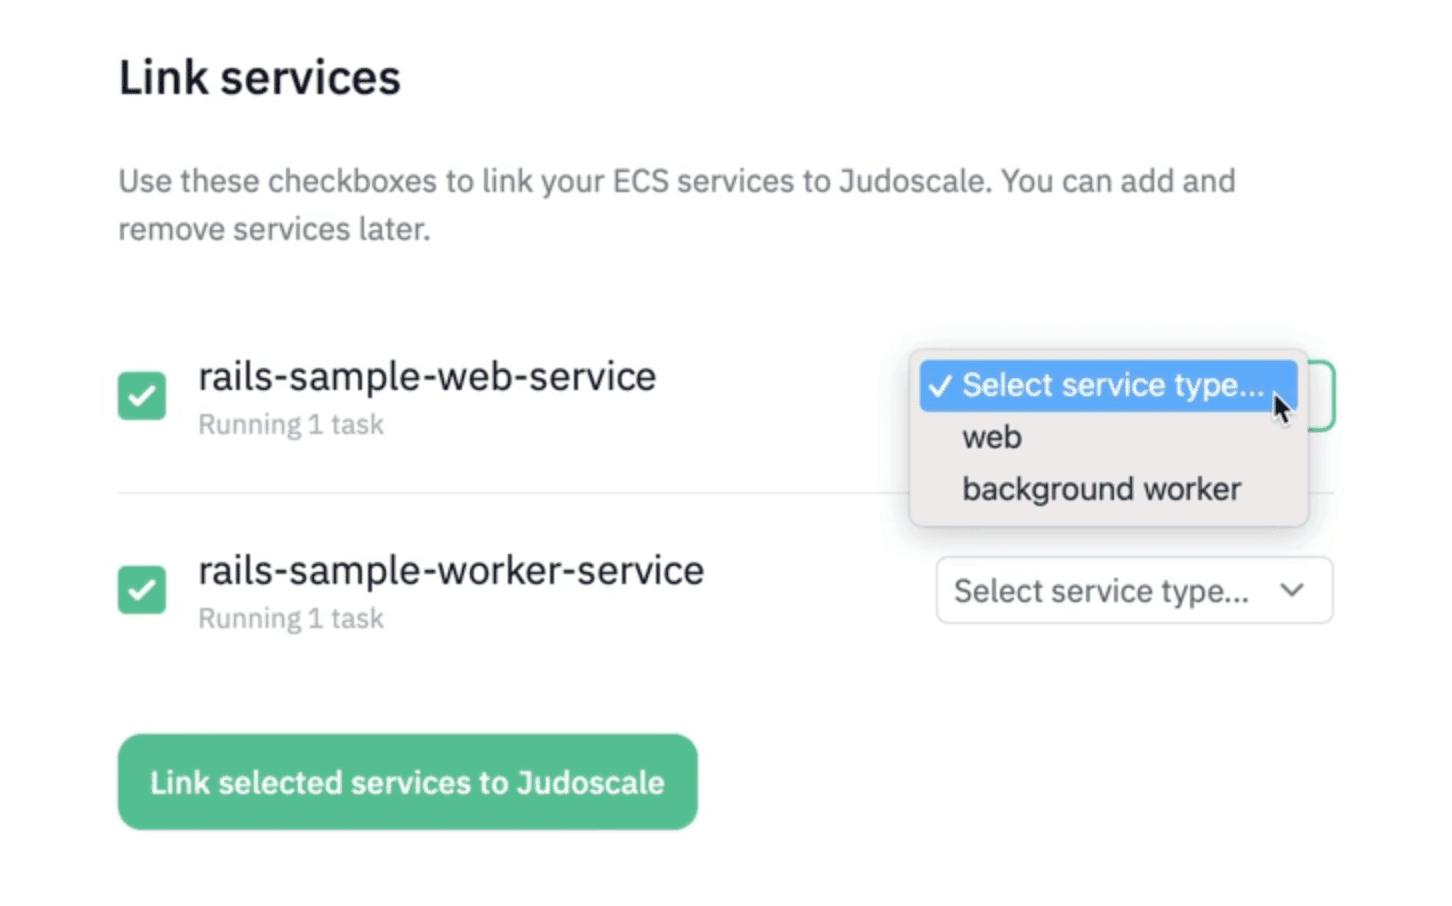Viewport: 1452px width, 906px height.
Task: Click the green outlined select box behind the dropdown
Action: click(1320, 396)
